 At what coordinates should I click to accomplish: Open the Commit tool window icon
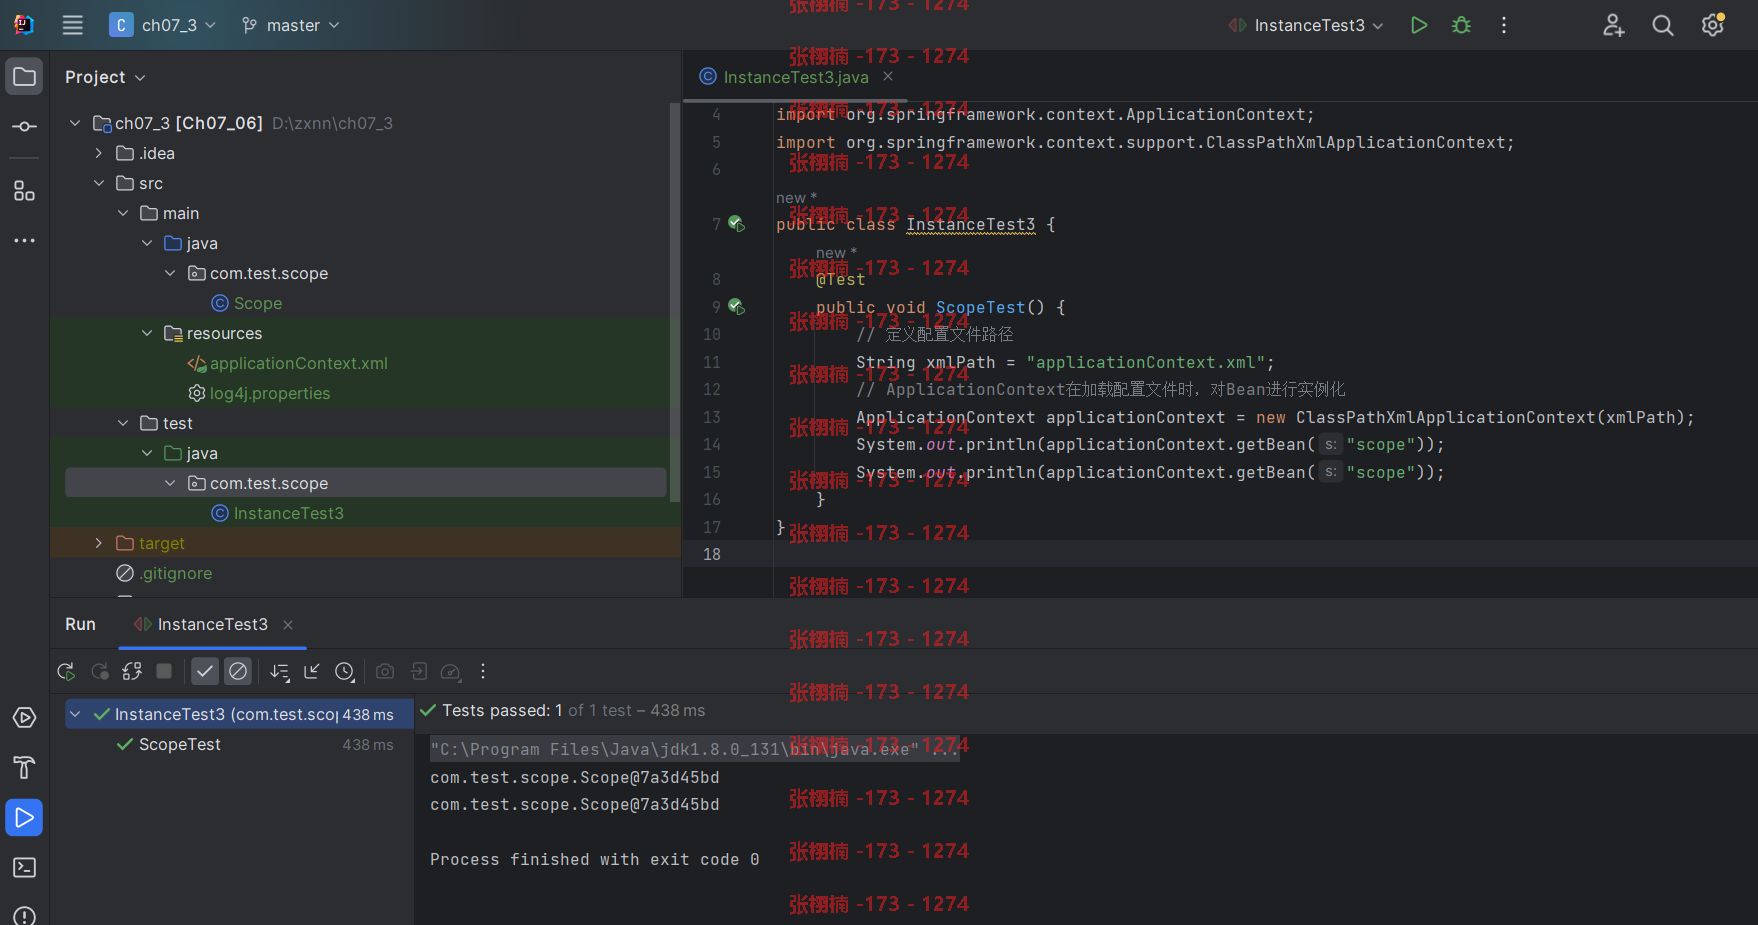(24, 127)
